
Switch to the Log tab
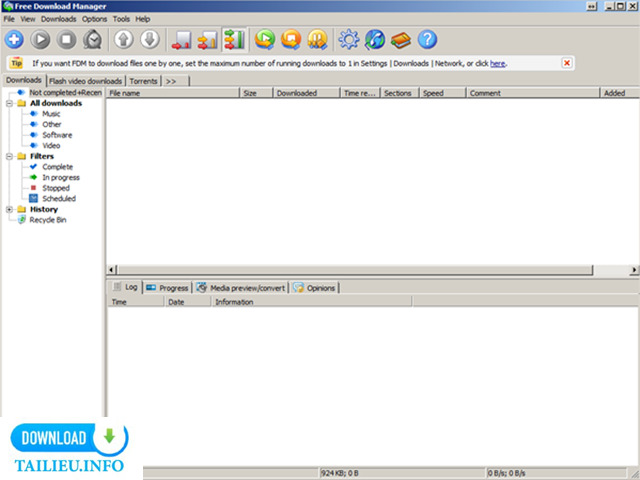tap(125, 287)
